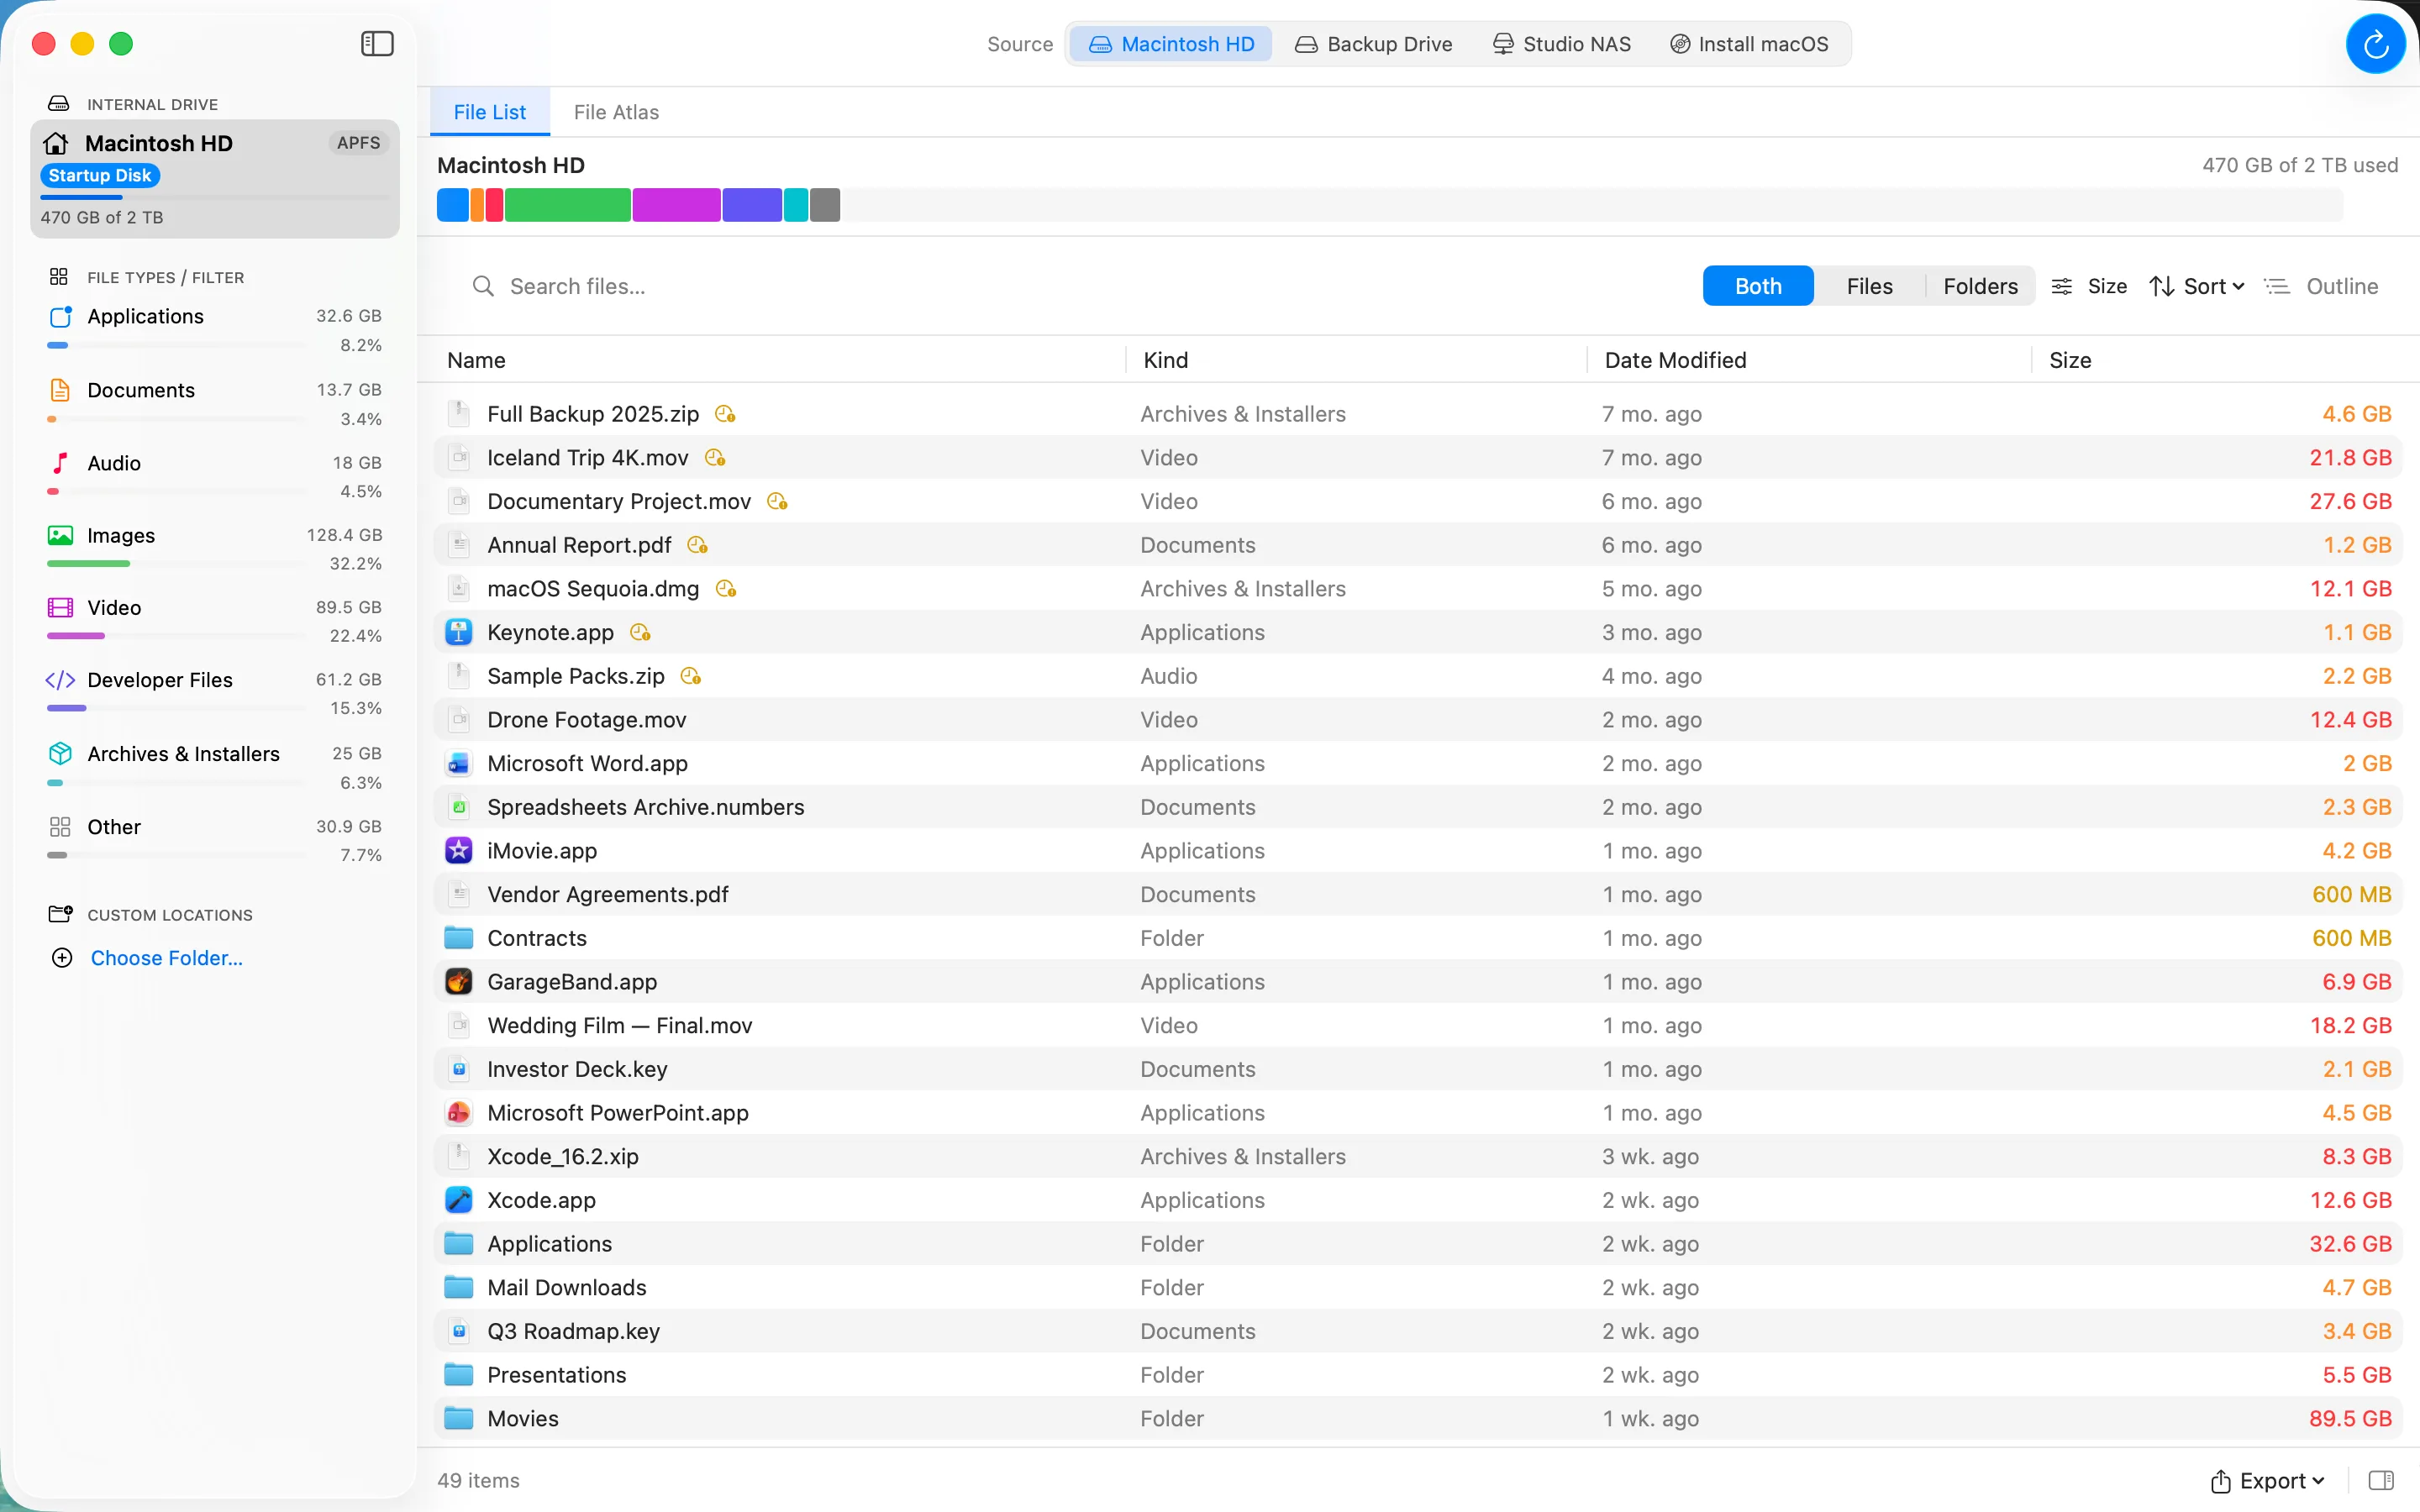2420x1512 pixels.
Task: Click the blue refresh scan button
Action: [2375, 44]
